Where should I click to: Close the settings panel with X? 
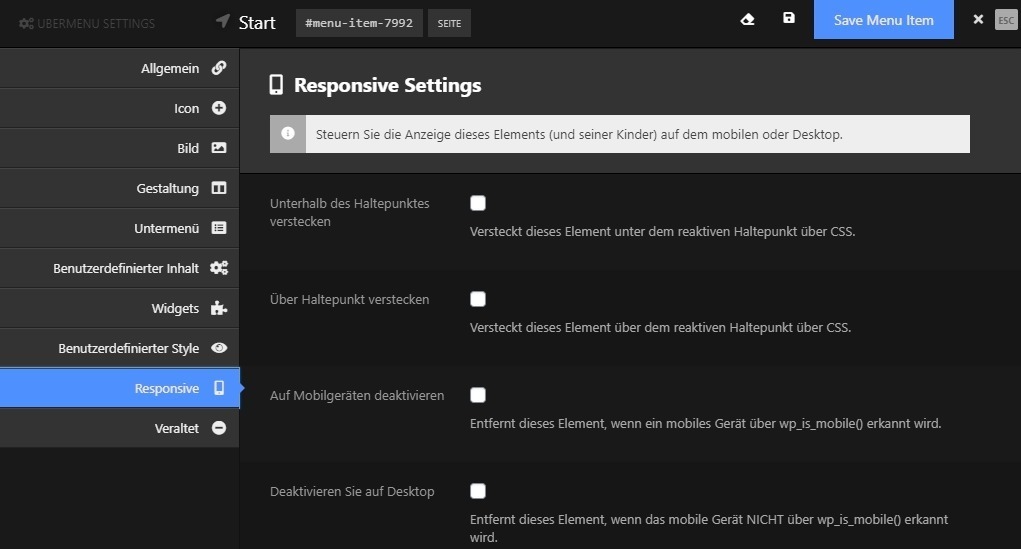(978, 20)
